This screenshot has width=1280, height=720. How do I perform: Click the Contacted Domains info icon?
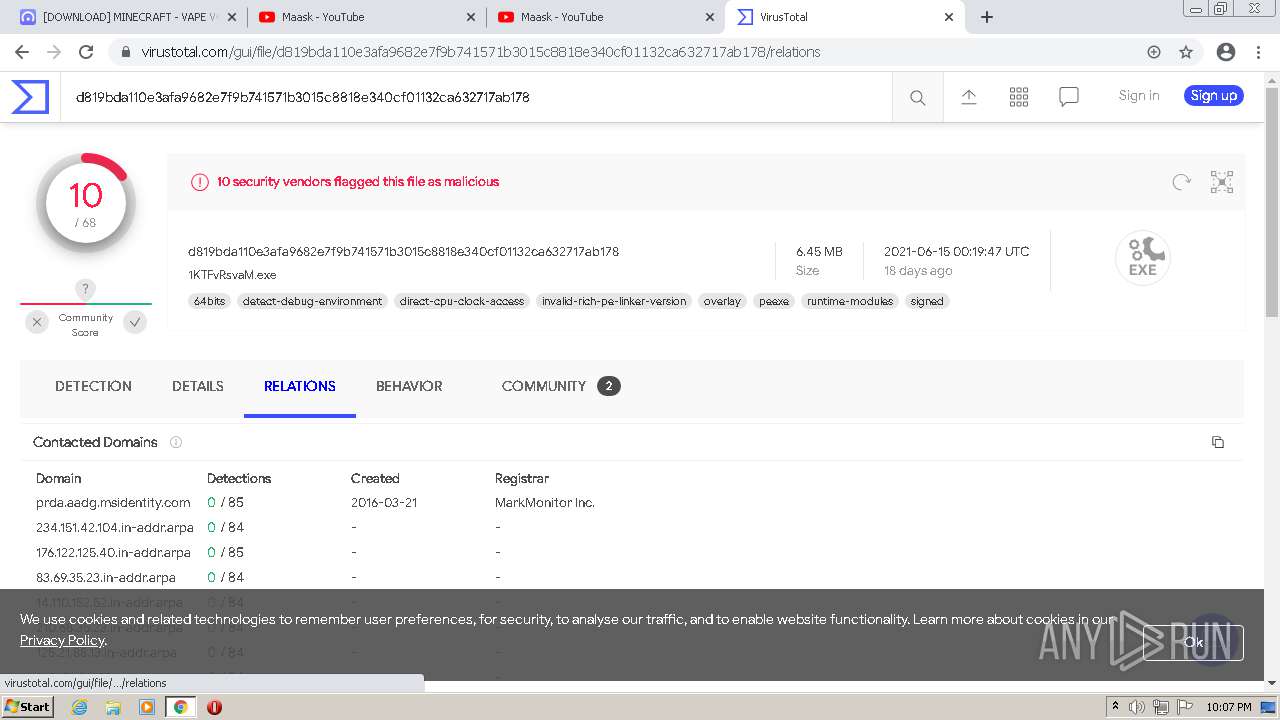(176, 442)
